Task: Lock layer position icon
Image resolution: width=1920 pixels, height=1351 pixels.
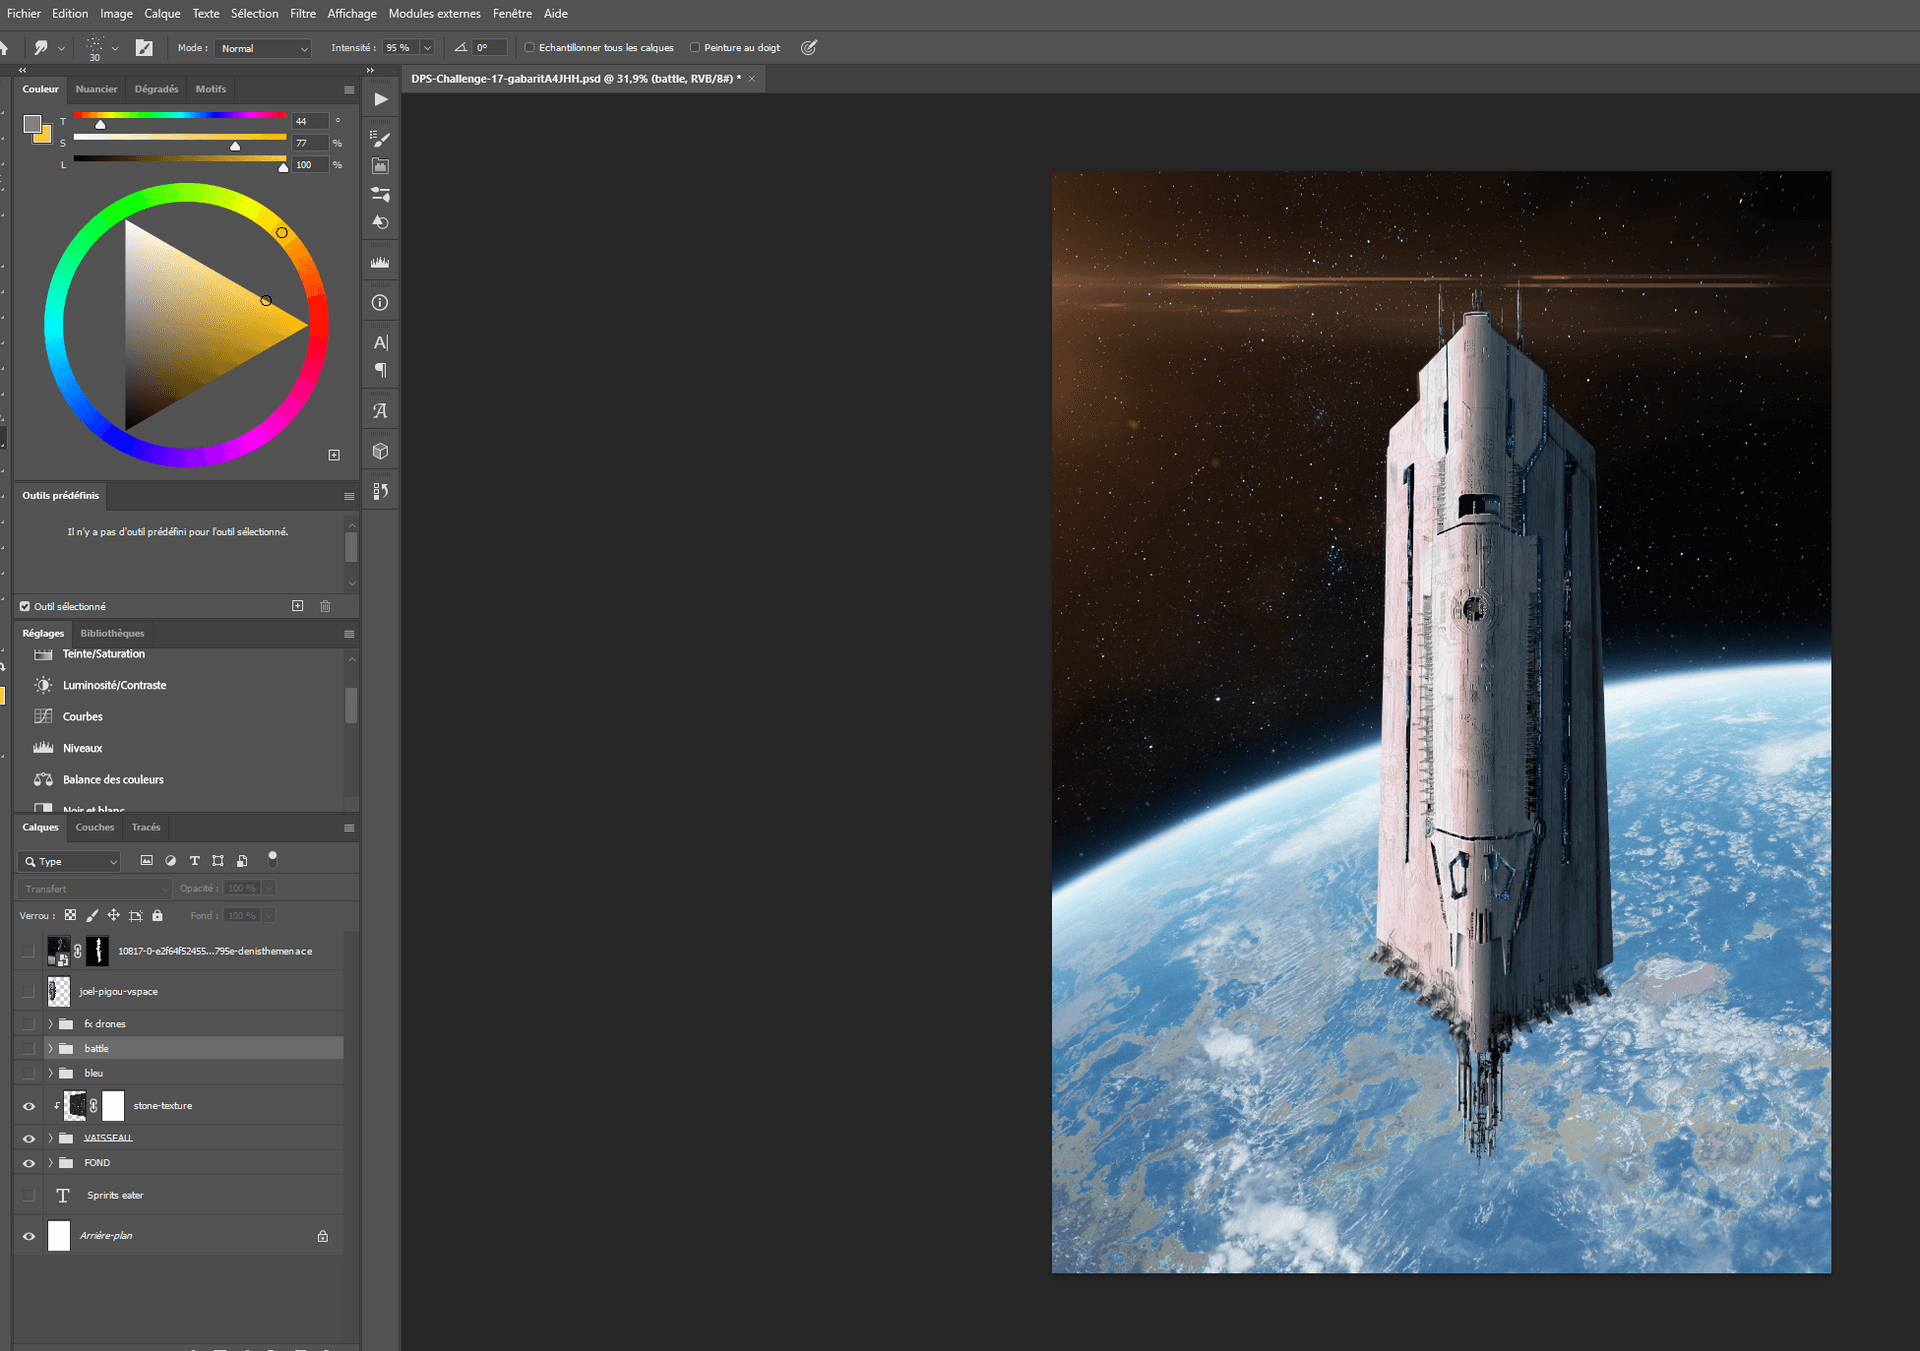Action: (114, 915)
